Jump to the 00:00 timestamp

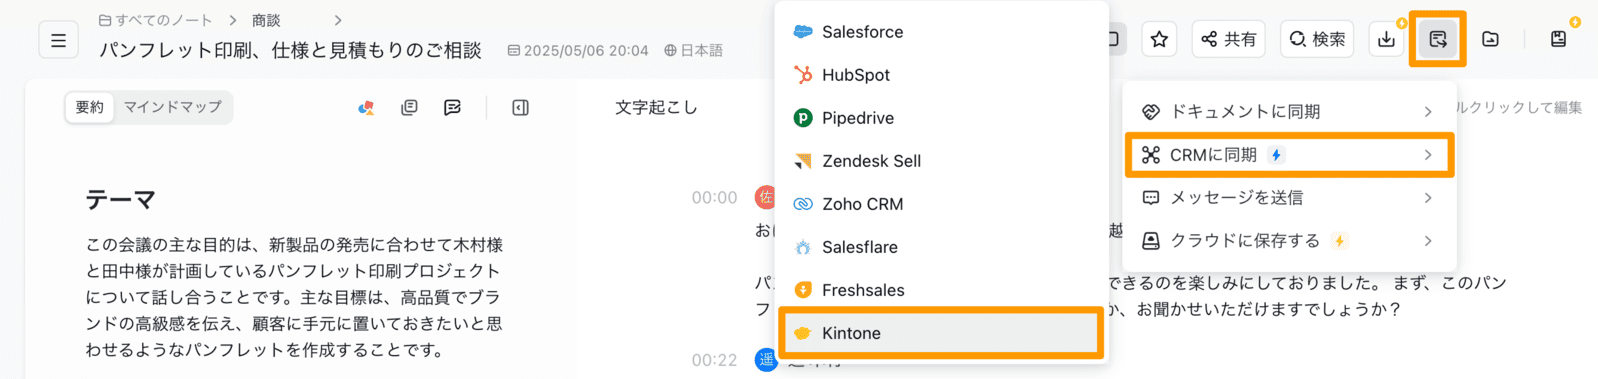click(x=714, y=198)
